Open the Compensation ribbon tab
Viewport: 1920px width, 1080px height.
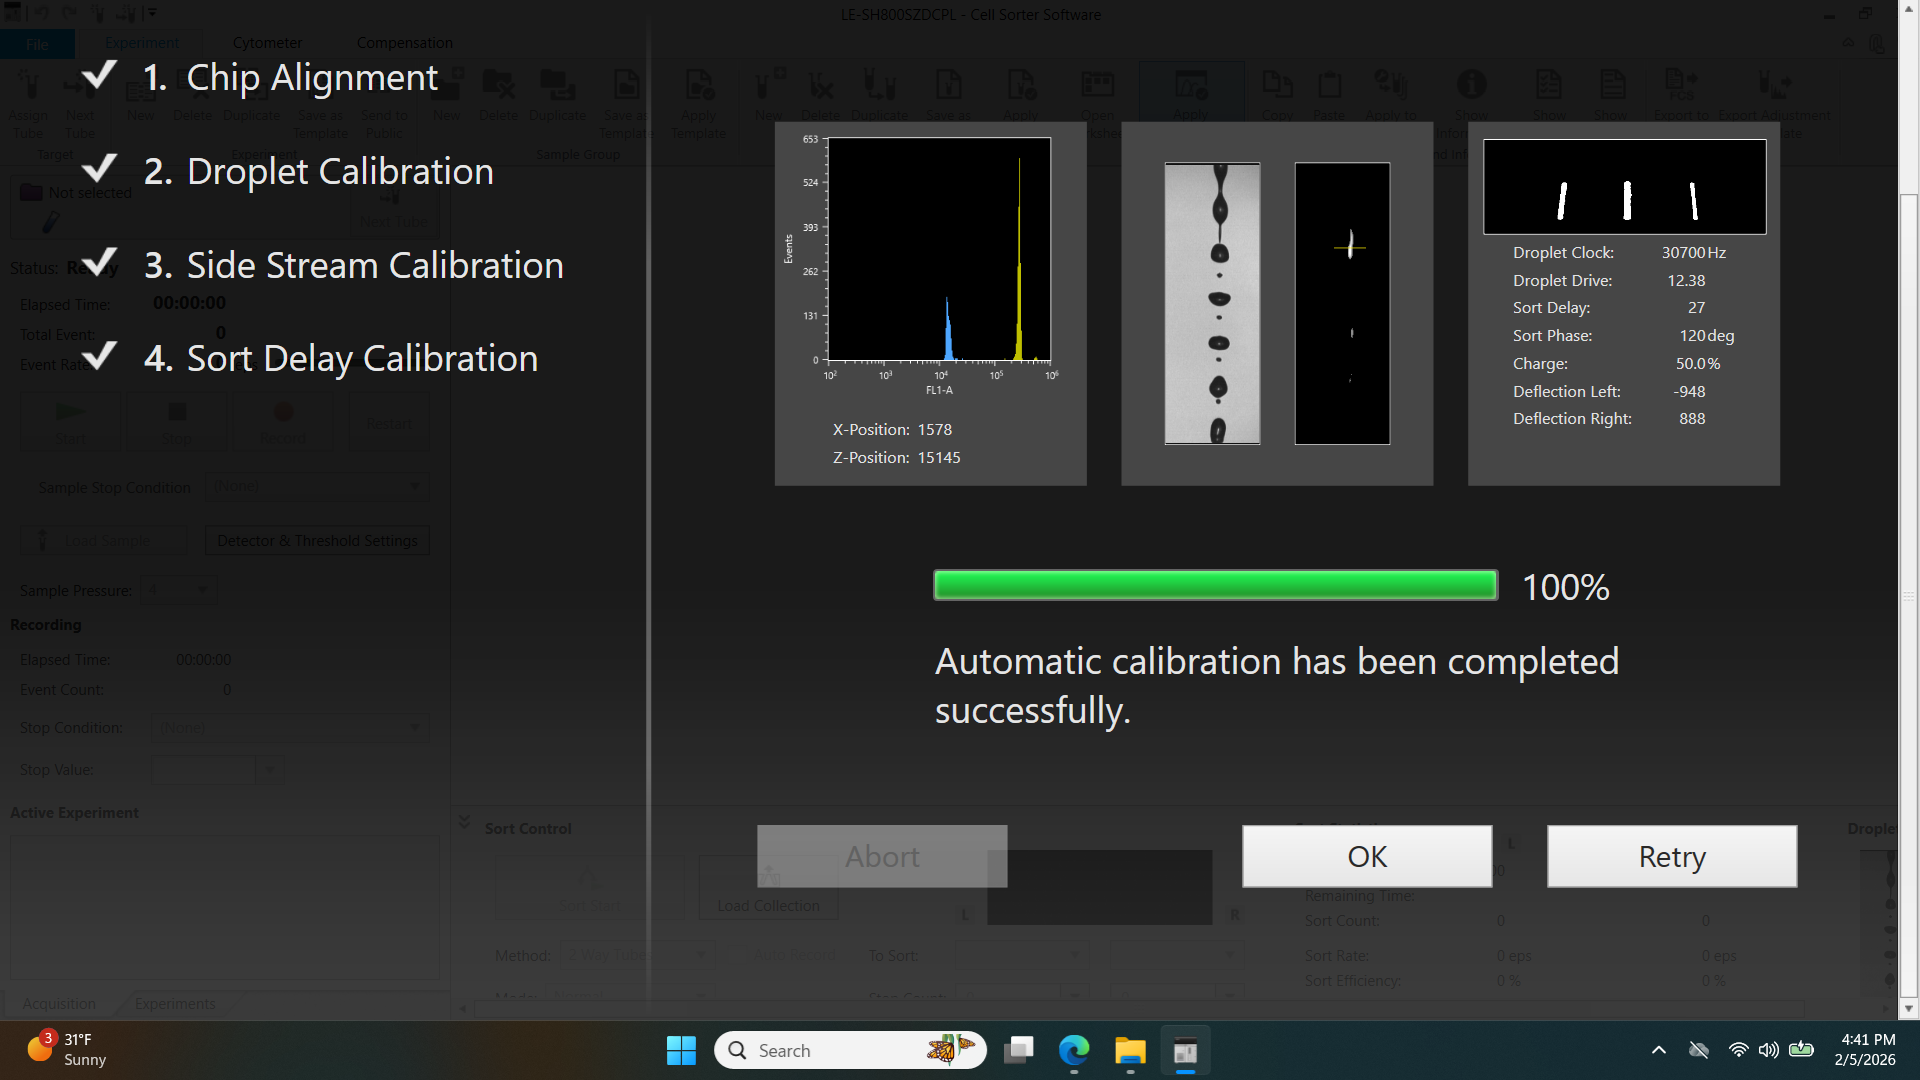click(404, 43)
